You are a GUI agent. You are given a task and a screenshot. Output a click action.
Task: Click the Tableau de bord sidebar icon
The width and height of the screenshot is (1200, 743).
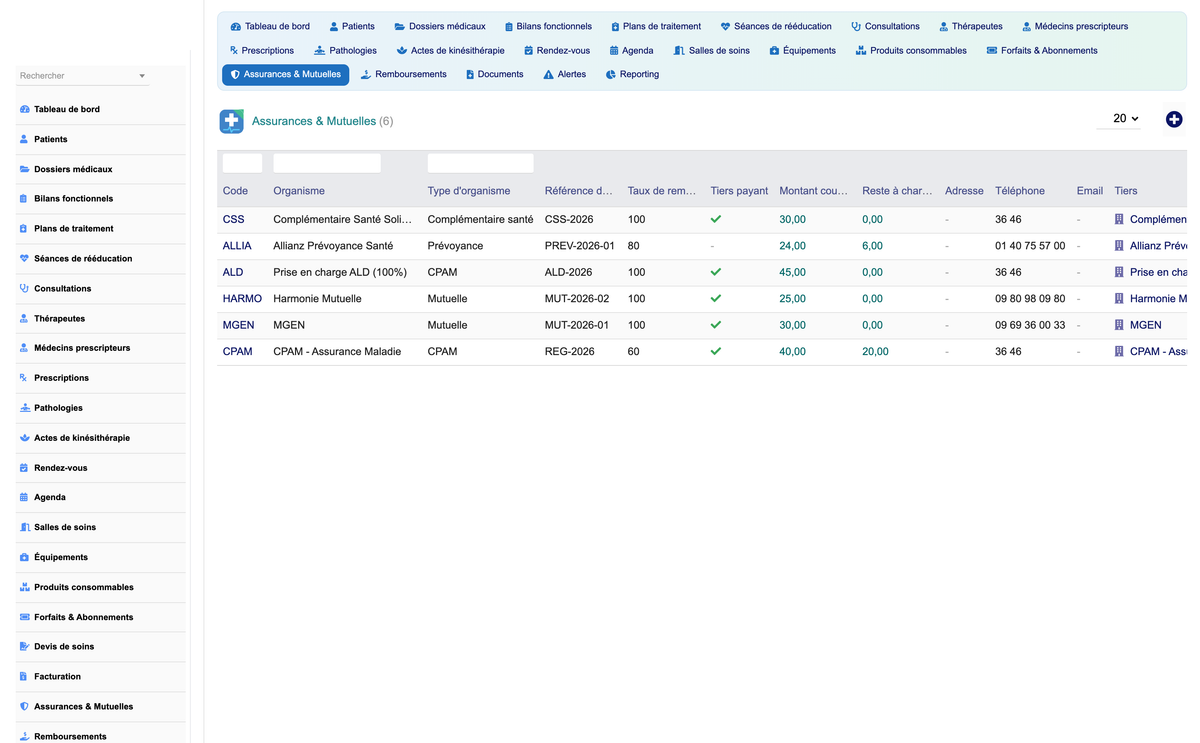click(x=24, y=109)
